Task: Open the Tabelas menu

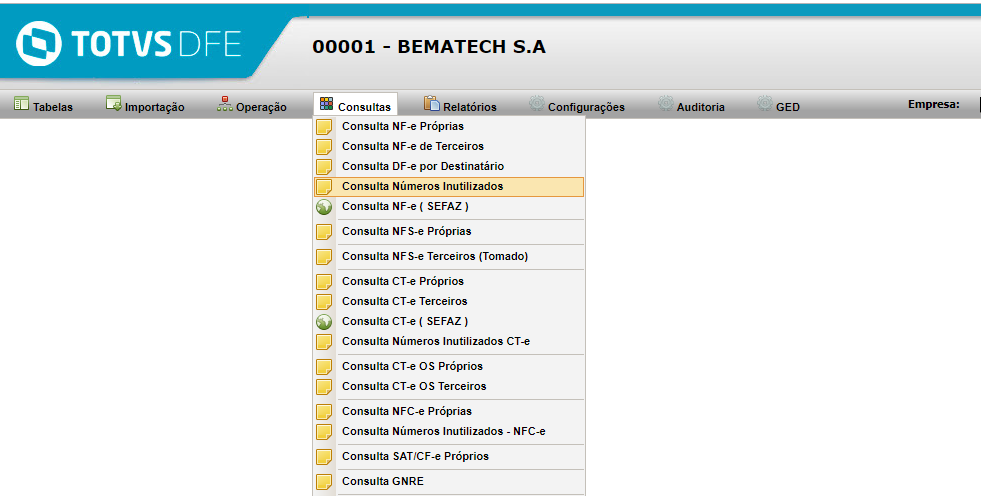Action: coord(43,104)
